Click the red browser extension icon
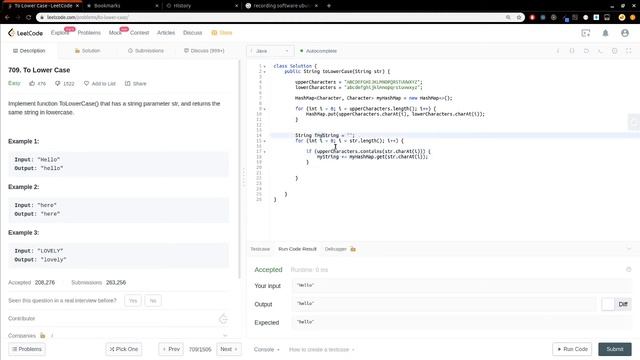Image resolution: width=640 pixels, height=360 pixels. pos(532,18)
